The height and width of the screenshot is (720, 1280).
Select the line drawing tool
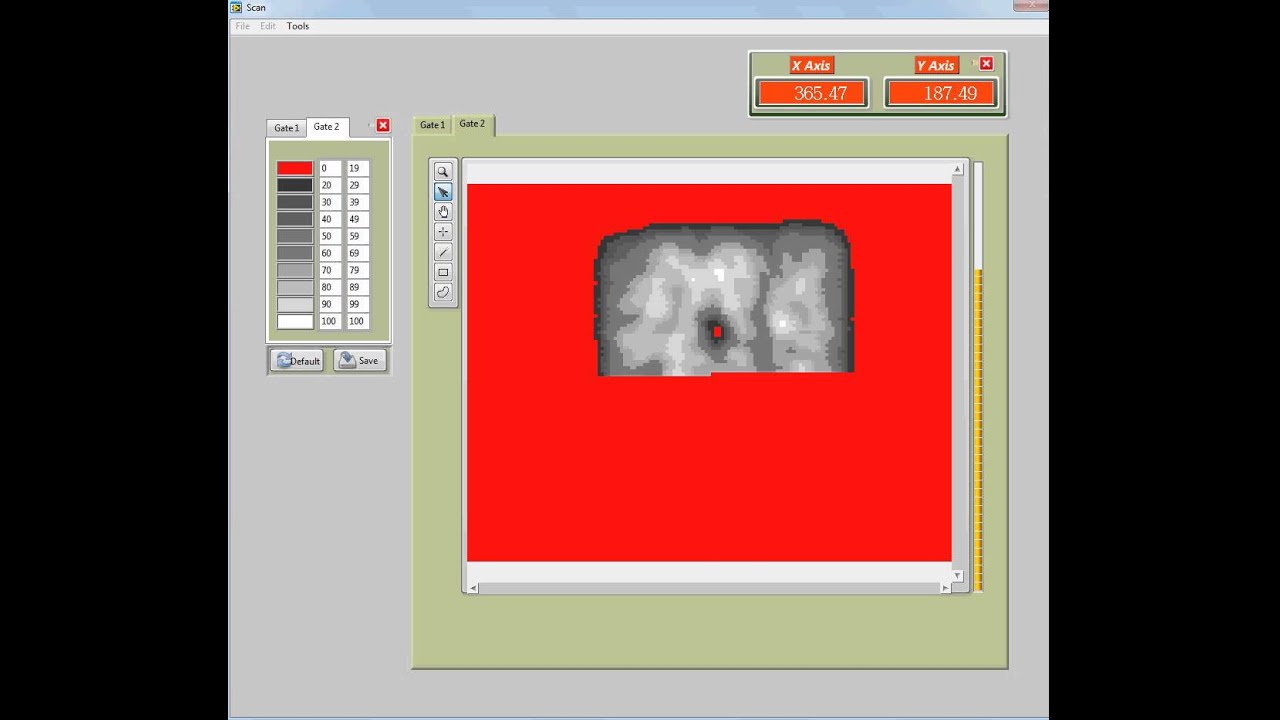[x=443, y=252]
